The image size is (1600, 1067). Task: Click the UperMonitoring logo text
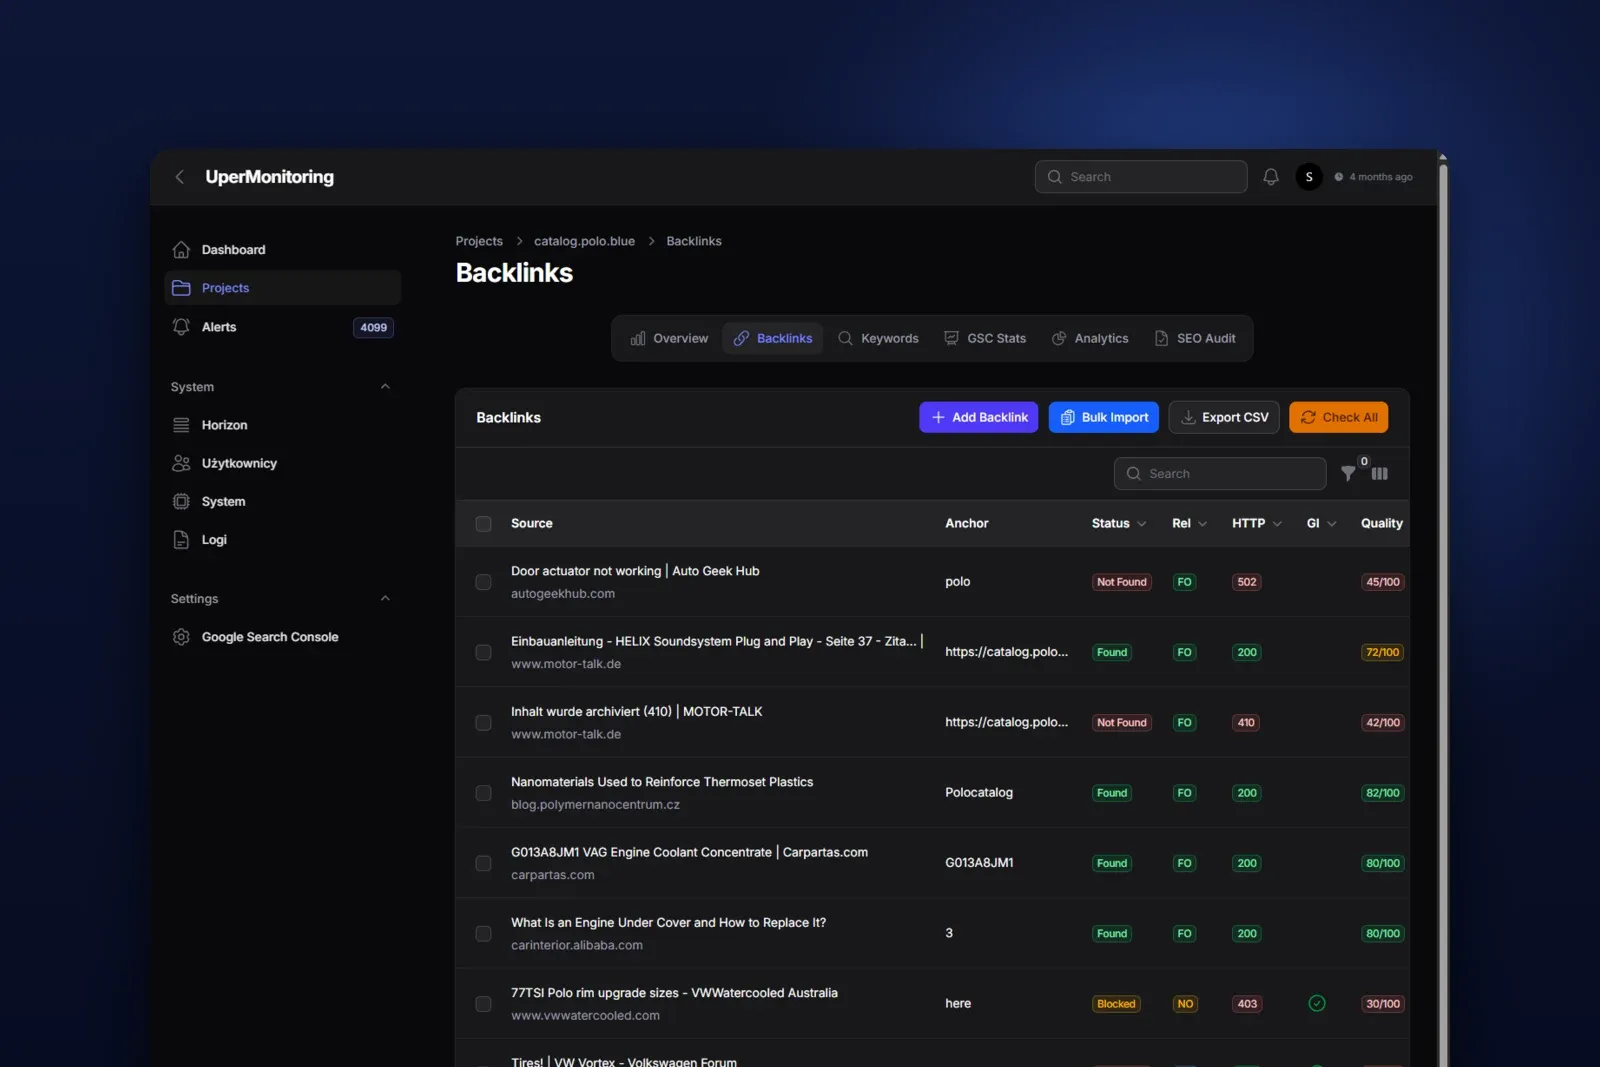point(270,177)
